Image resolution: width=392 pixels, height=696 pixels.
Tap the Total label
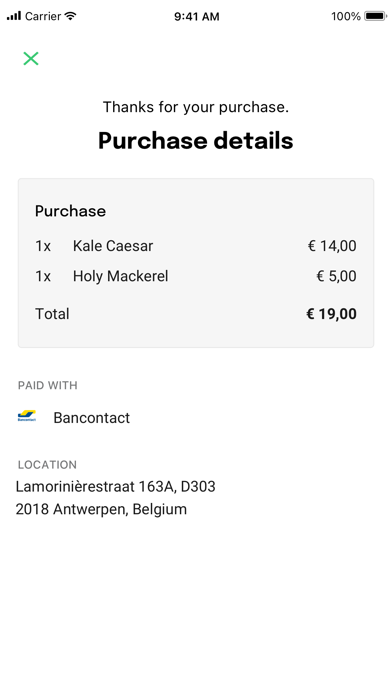(x=52, y=314)
